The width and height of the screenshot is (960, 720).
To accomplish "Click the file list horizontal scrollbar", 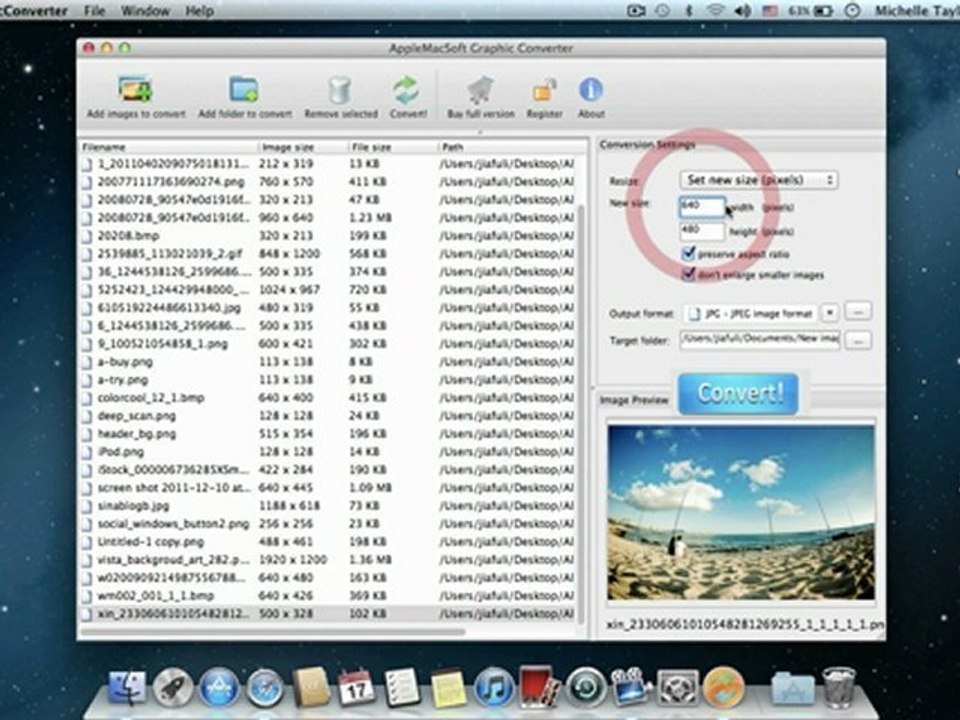I will coord(272,631).
